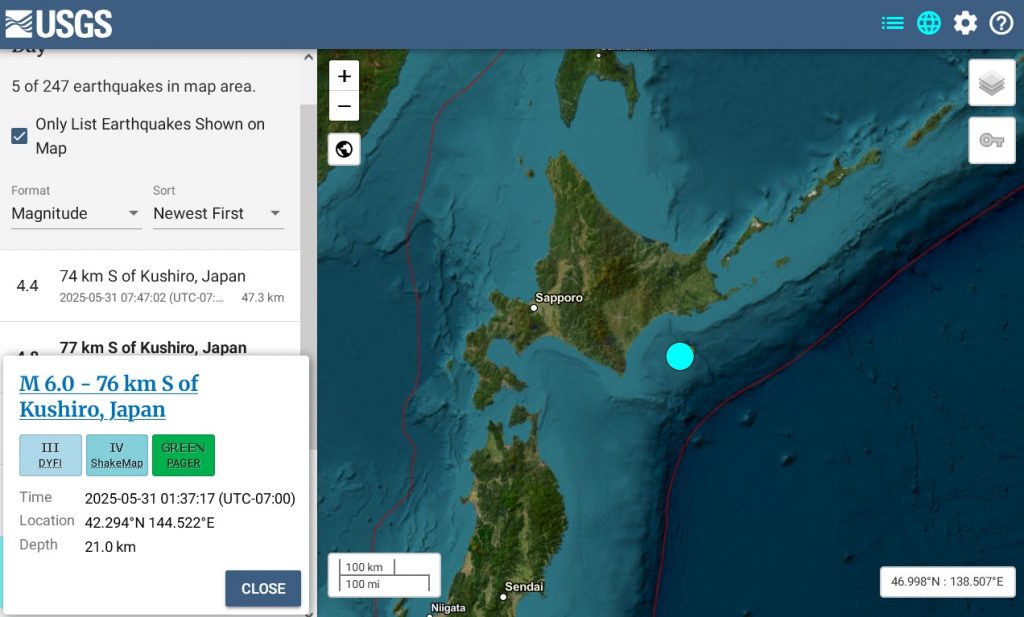1024x617 pixels.
Task: Open the USGS home logo
Action: click(59, 24)
